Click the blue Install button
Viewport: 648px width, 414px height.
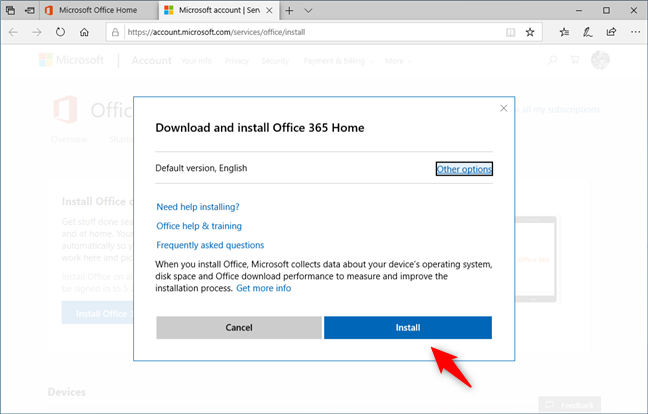(x=408, y=328)
